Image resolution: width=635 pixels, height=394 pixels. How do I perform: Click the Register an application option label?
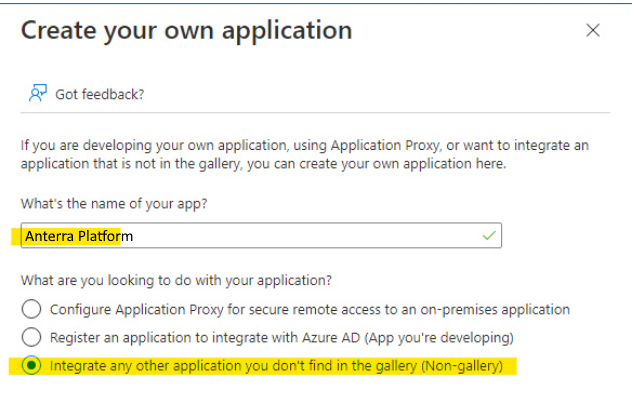pyautogui.click(x=282, y=338)
